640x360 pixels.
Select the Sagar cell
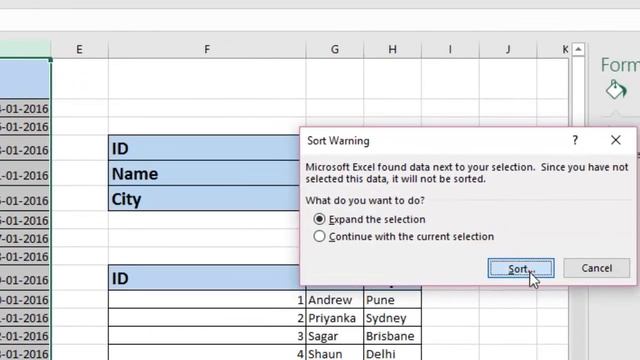334,336
